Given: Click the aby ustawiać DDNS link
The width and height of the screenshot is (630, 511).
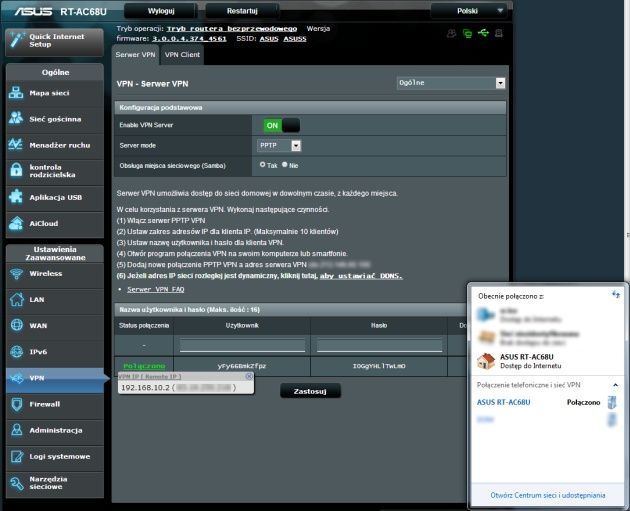Looking at the screenshot, I should pos(361,276).
